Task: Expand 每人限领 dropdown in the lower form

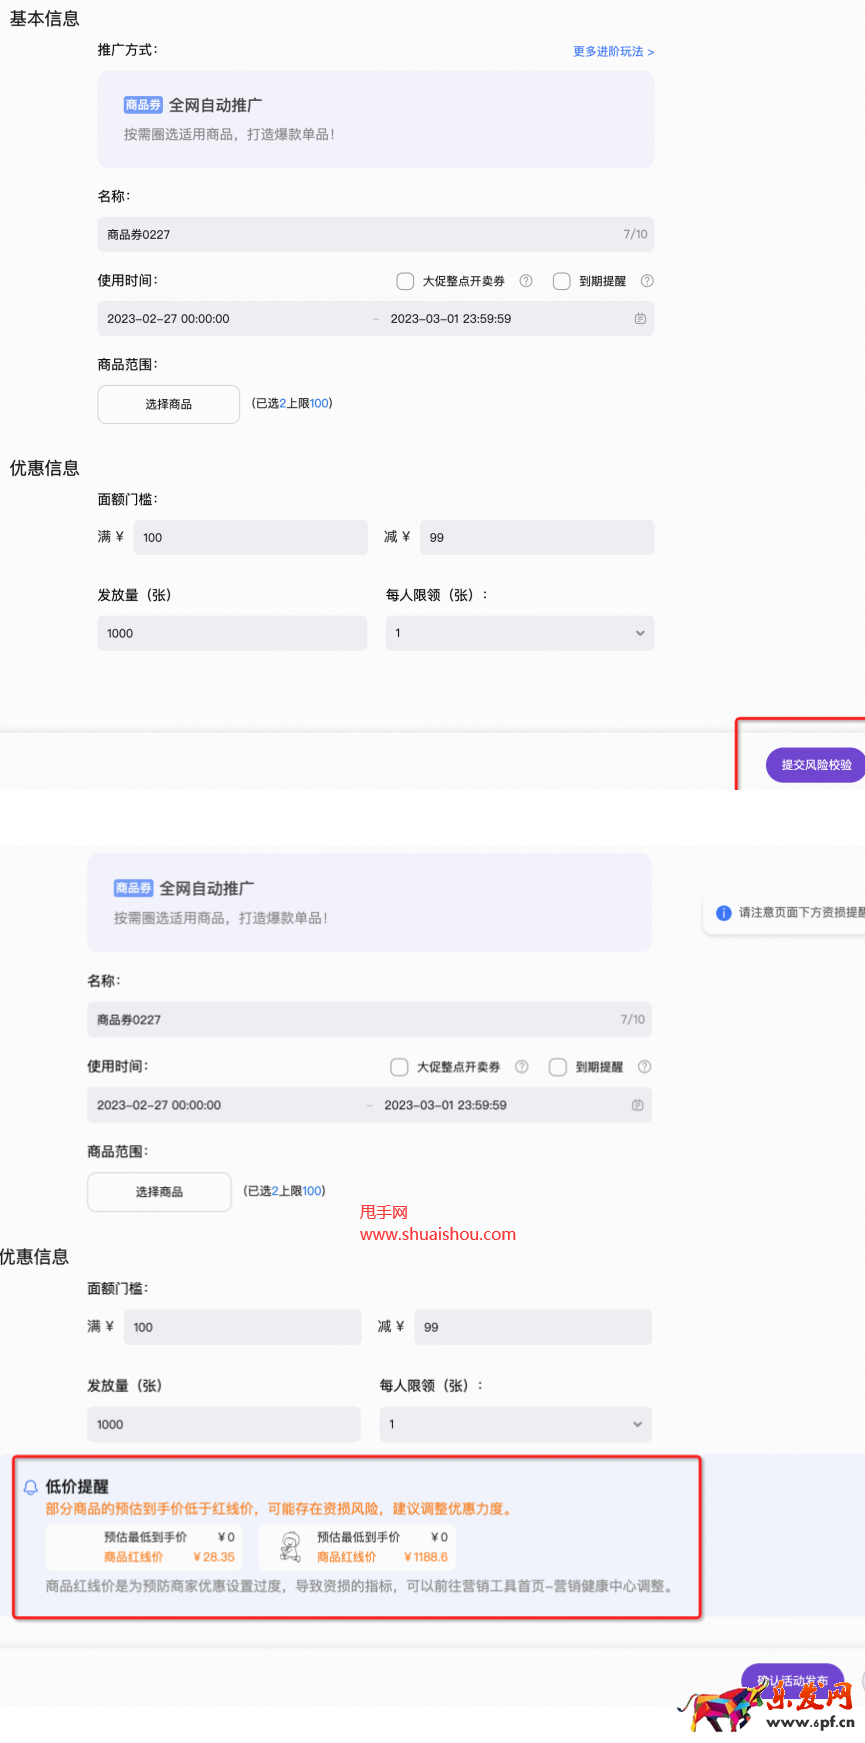Action: (515, 1424)
